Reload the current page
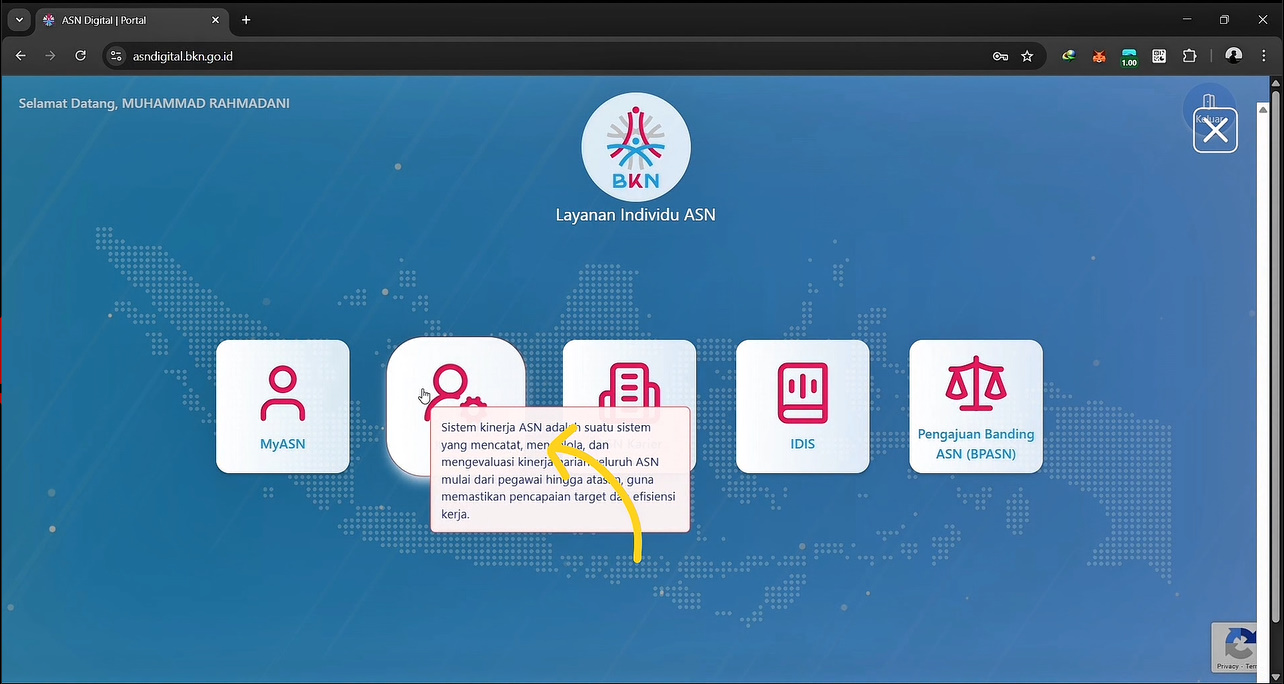 (81, 57)
